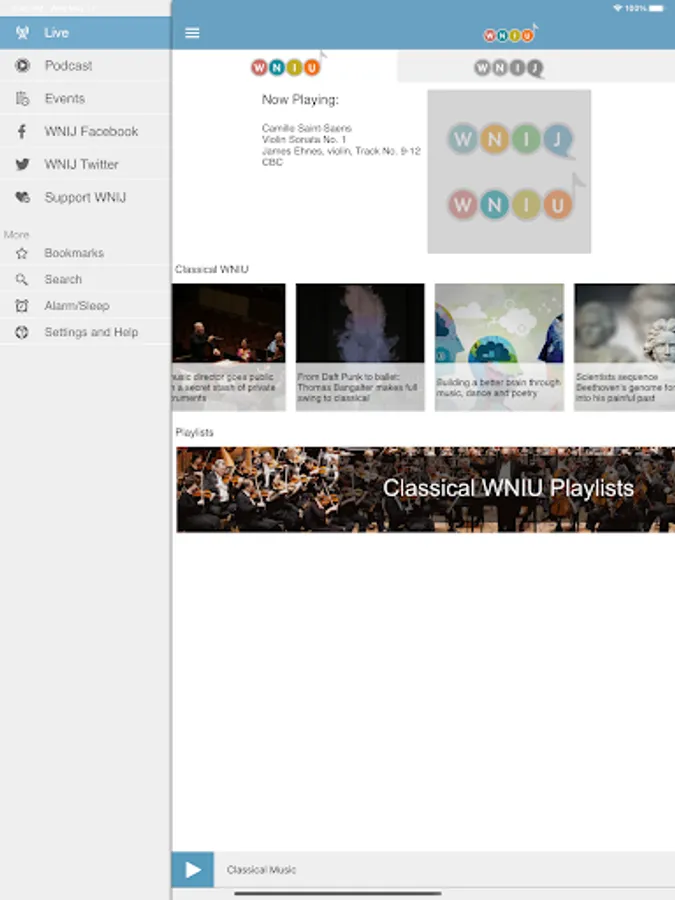Click the Camille Saint-Saens track info

341,145
